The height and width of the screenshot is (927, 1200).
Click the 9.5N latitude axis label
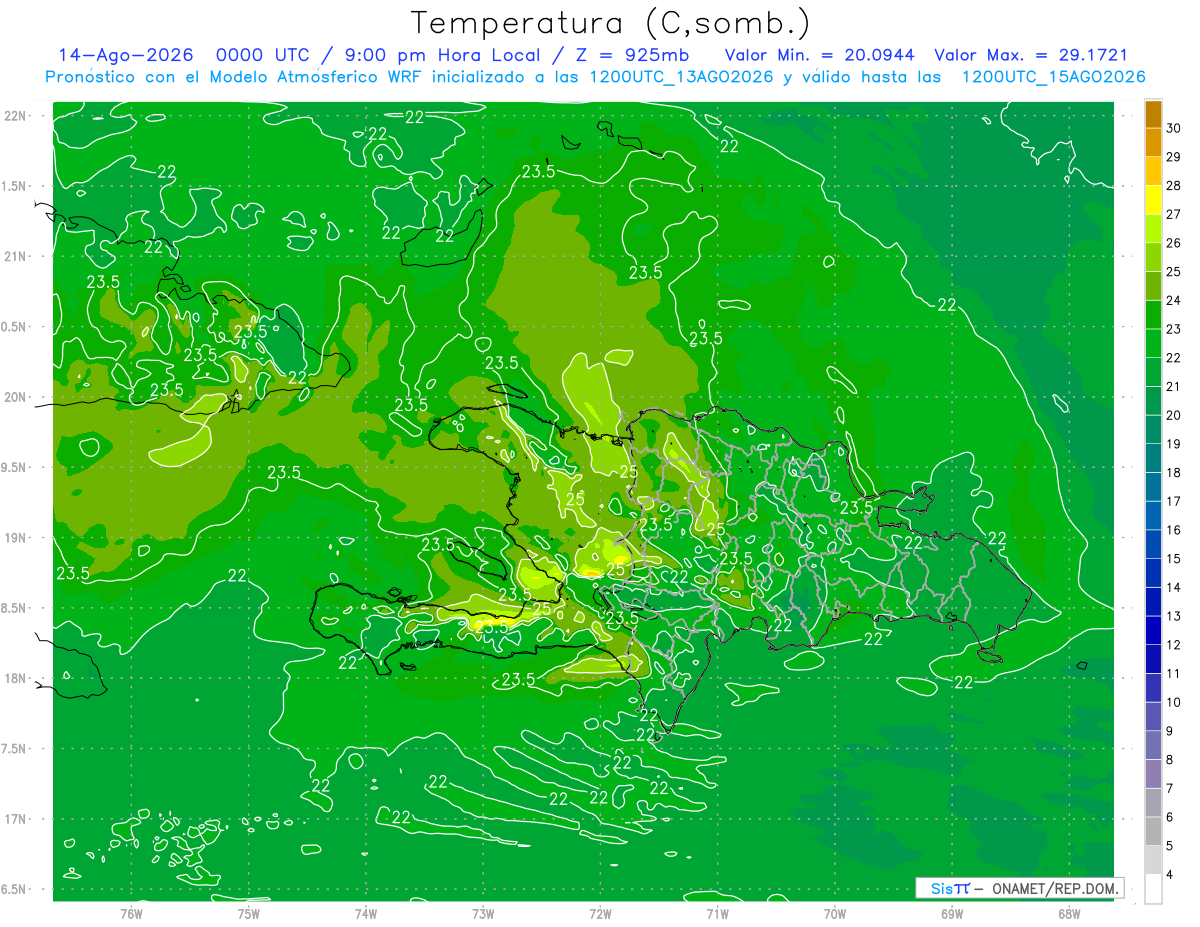16,467
